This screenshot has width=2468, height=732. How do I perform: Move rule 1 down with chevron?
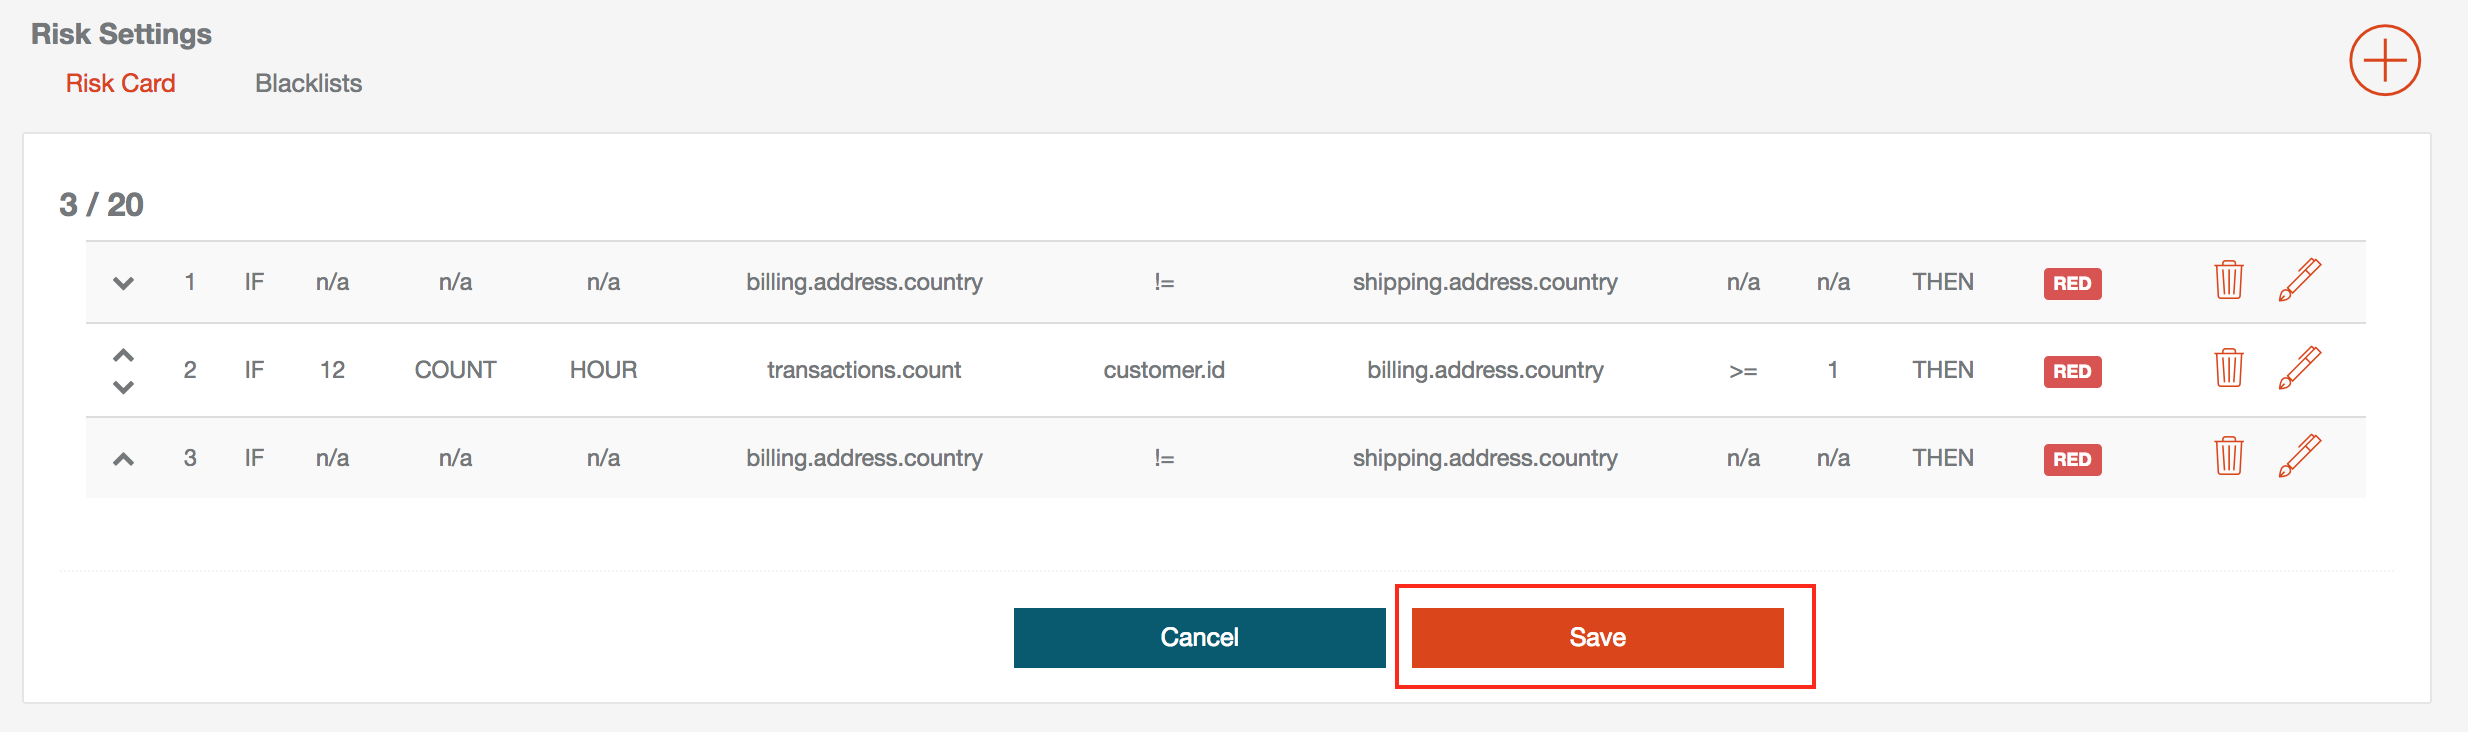point(123,283)
